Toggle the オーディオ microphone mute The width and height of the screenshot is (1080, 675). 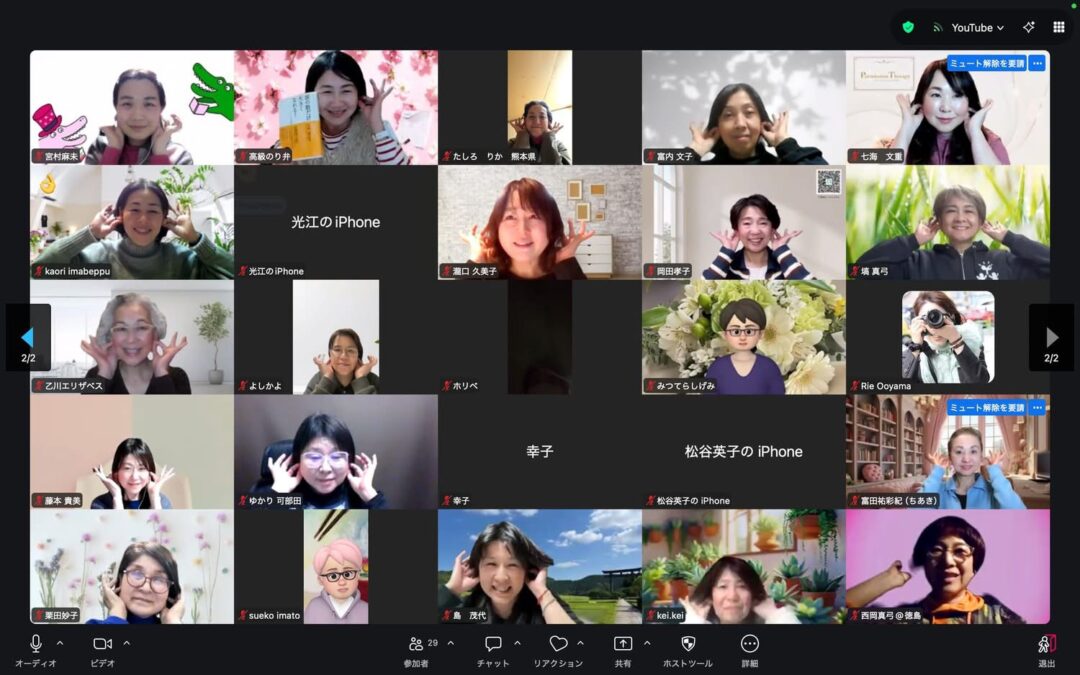pyautogui.click(x=36, y=644)
